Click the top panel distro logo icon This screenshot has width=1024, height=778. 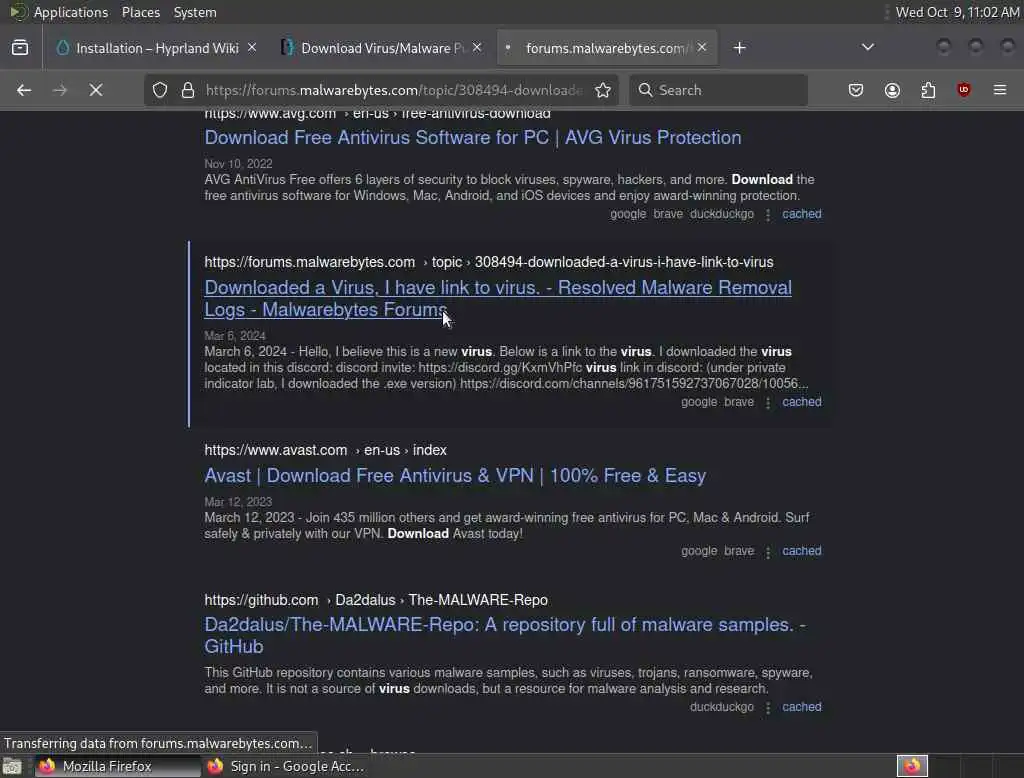tap(18, 12)
